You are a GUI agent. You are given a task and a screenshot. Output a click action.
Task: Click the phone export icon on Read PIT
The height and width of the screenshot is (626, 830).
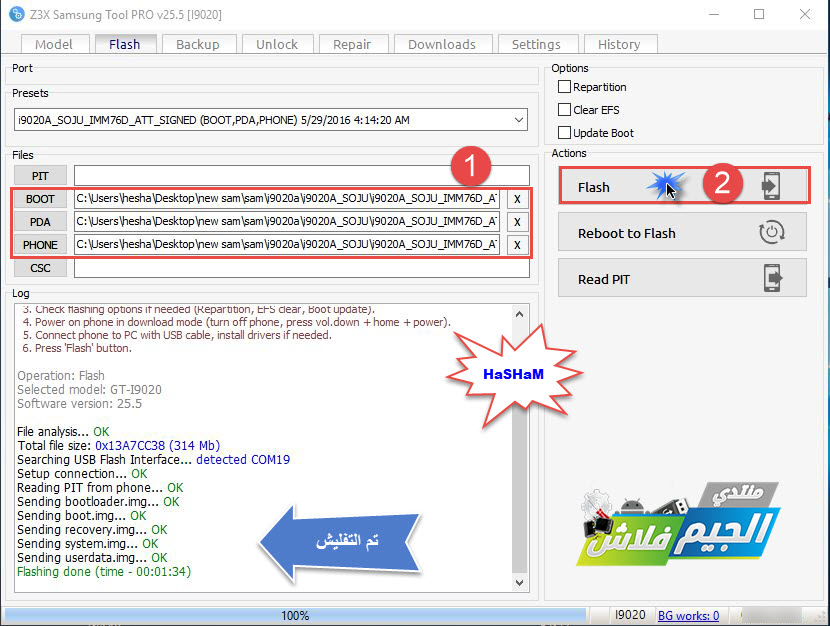point(772,278)
